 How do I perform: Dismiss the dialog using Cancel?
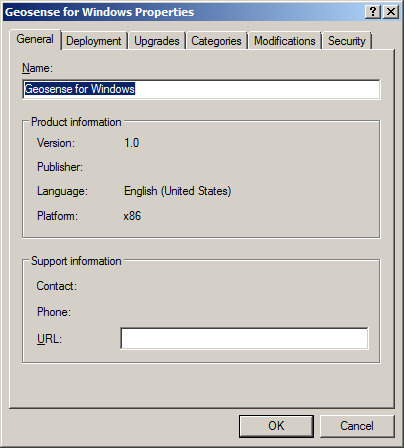pos(357,426)
